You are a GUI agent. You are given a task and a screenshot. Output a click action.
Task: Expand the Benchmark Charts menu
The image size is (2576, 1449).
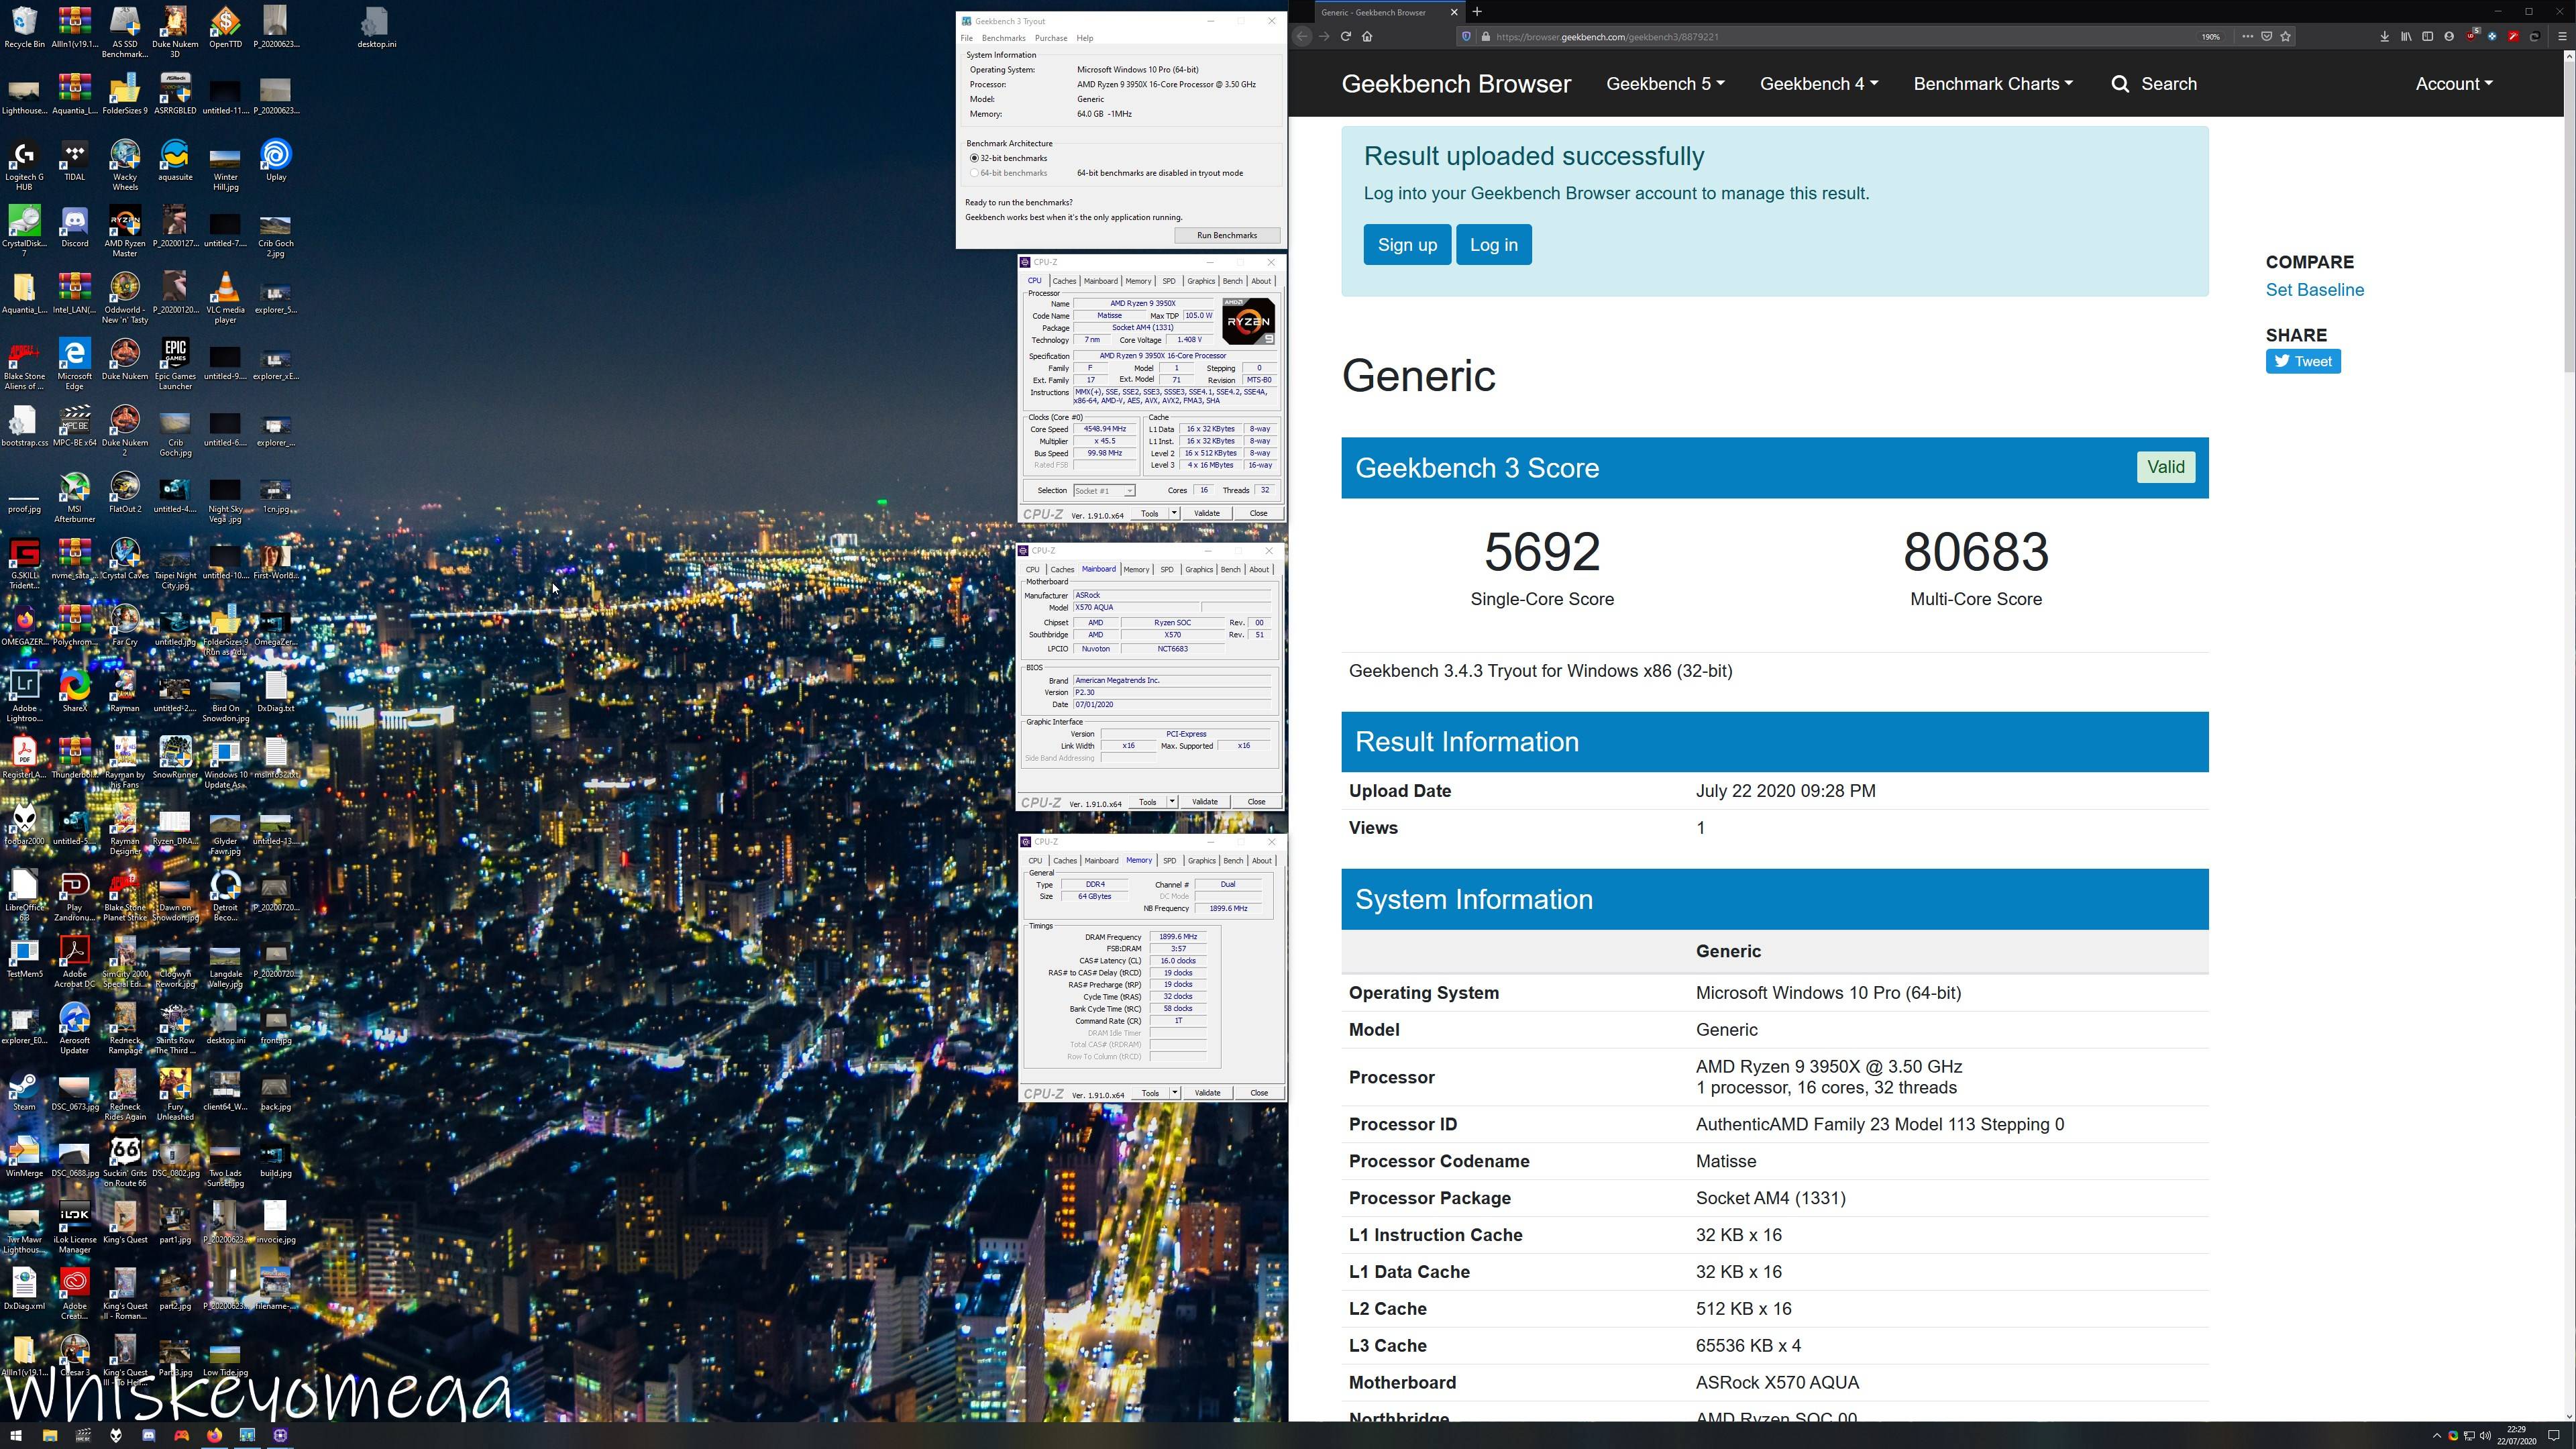[x=1993, y=84]
